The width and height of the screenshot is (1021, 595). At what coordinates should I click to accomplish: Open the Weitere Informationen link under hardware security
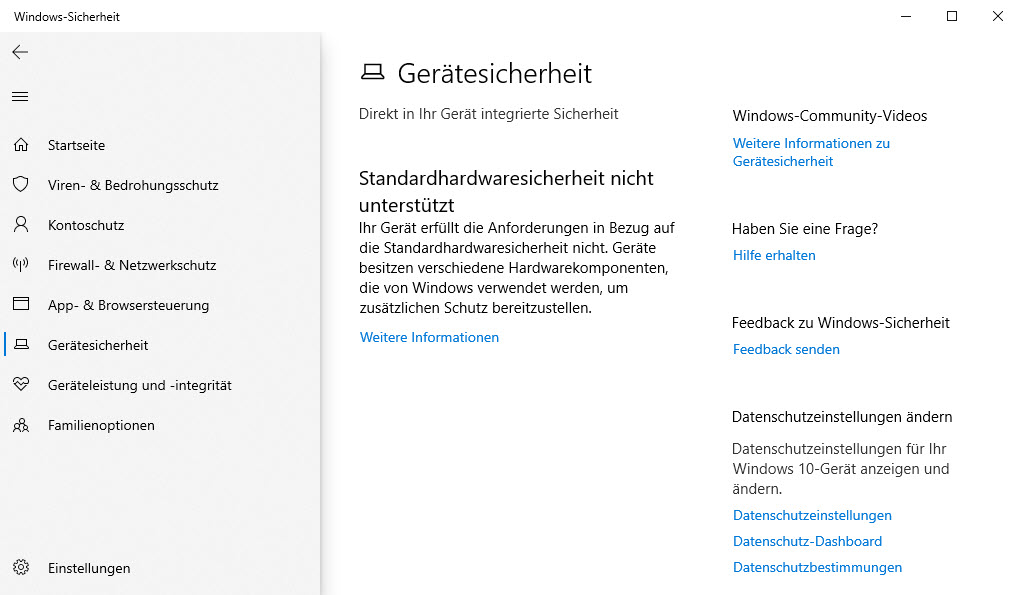[x=429, y=337]
